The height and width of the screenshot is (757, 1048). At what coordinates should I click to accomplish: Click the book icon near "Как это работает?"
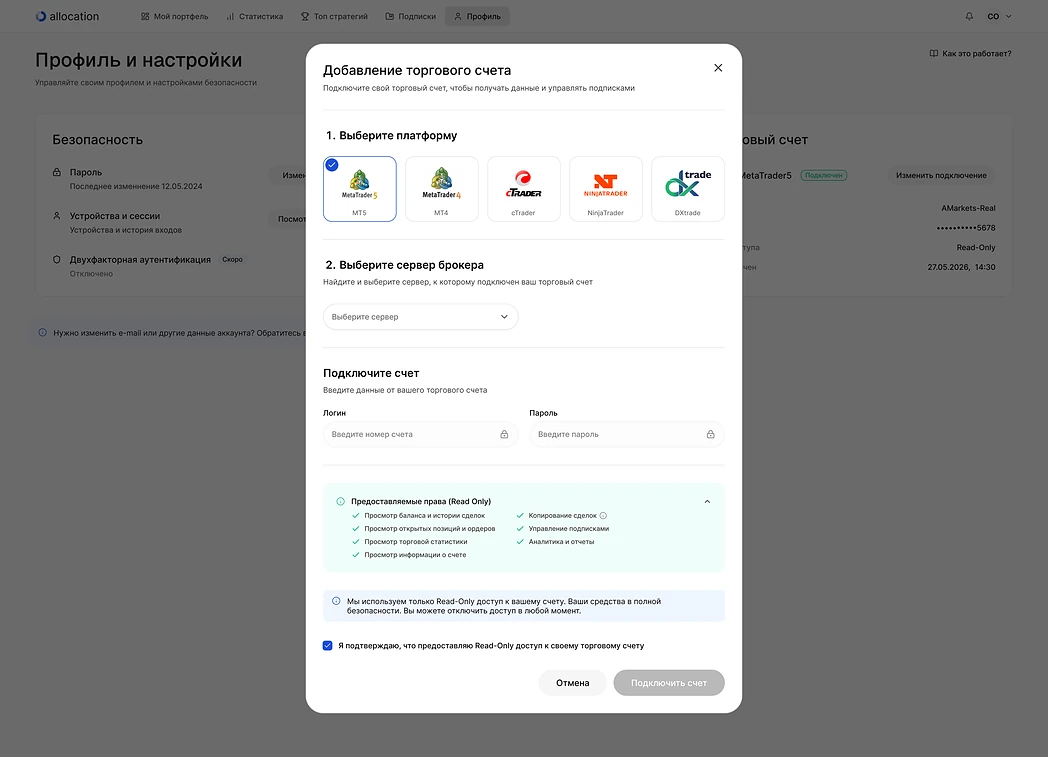pos(934,53)
